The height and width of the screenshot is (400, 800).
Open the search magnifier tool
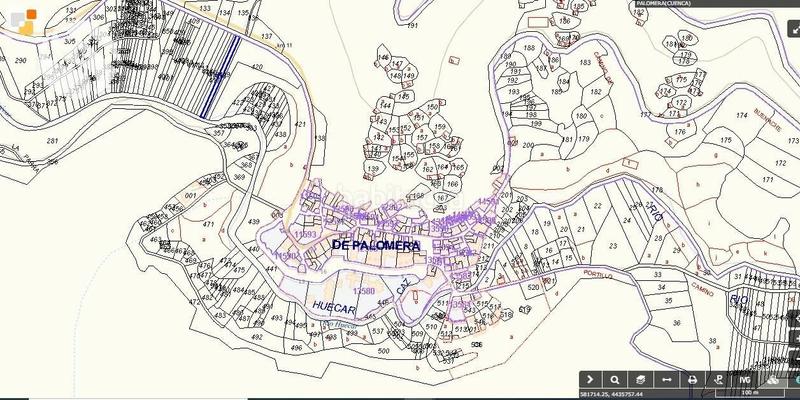click(x=615, y=380)
